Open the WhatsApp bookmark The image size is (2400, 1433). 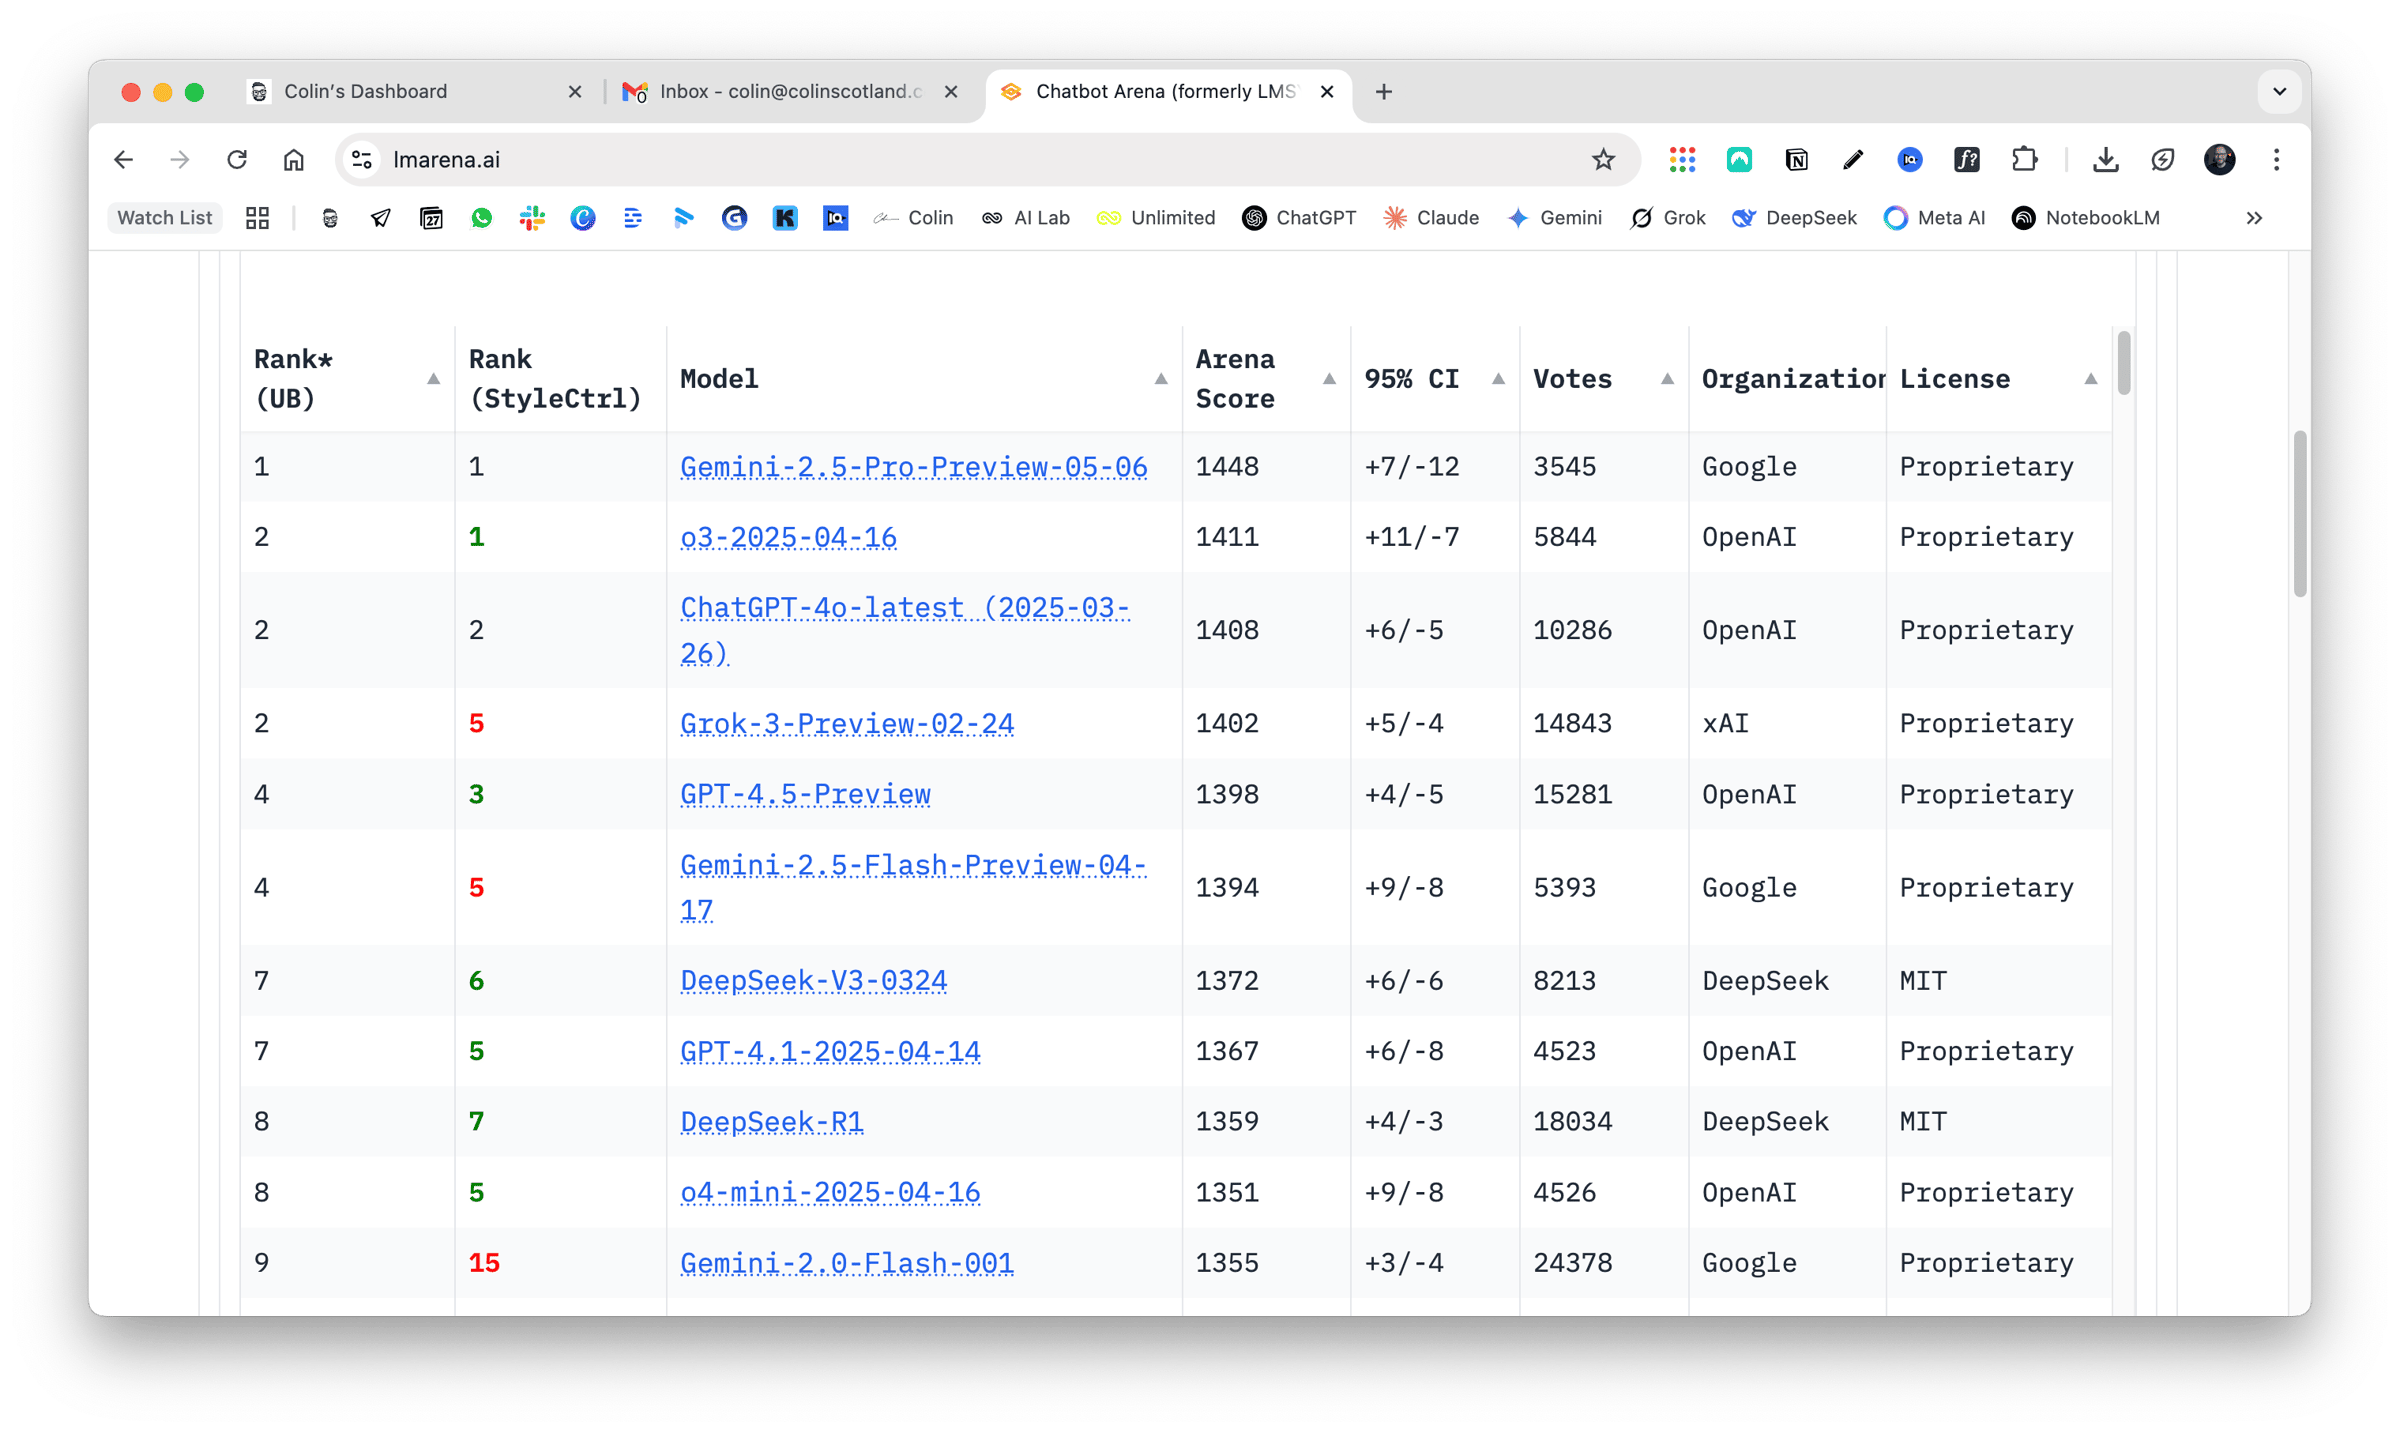(x=482, y=218)
